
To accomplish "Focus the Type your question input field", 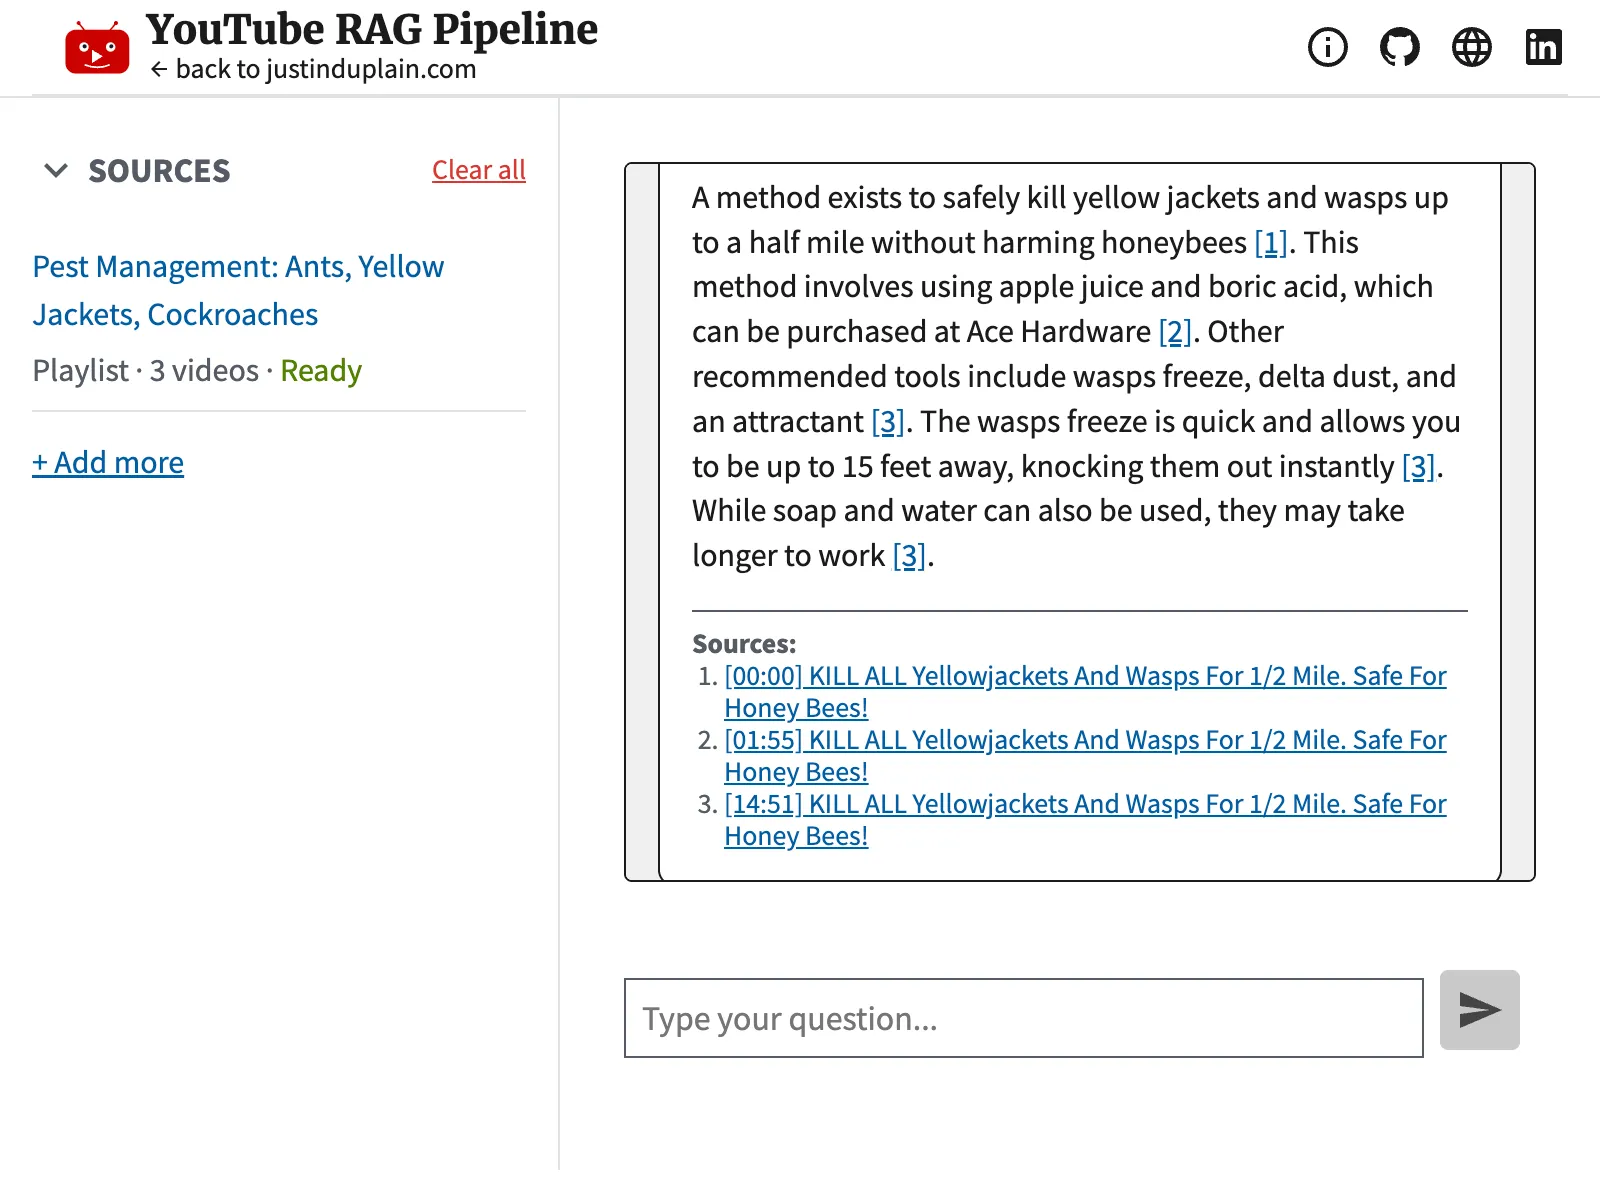I will (1023, 1018).
